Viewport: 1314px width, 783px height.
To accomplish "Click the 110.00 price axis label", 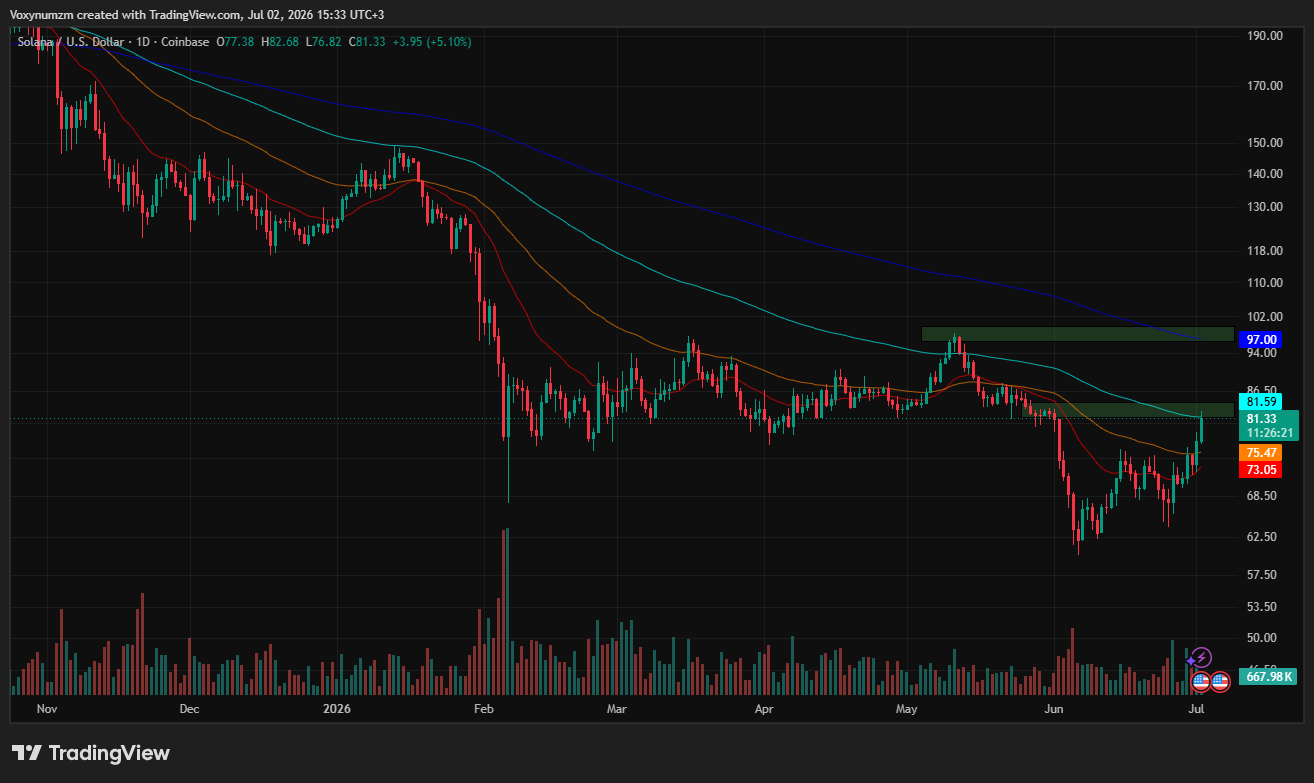I will click(1265, 283).
